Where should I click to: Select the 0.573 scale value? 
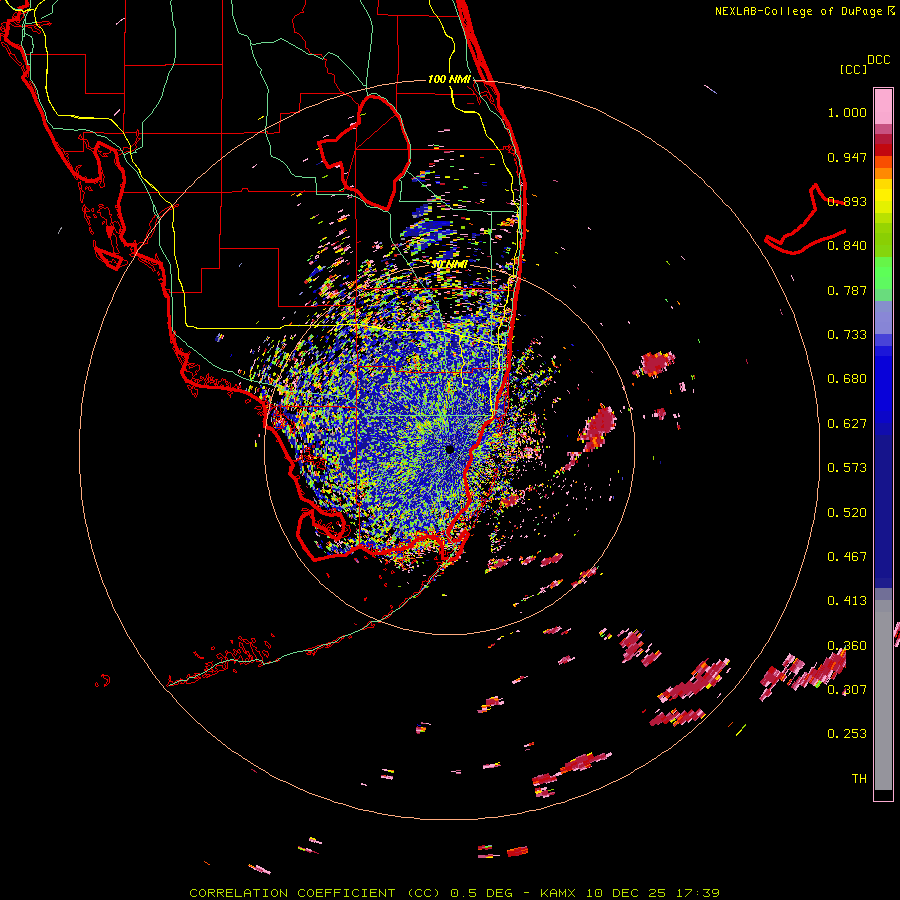(x=847, y=468)
